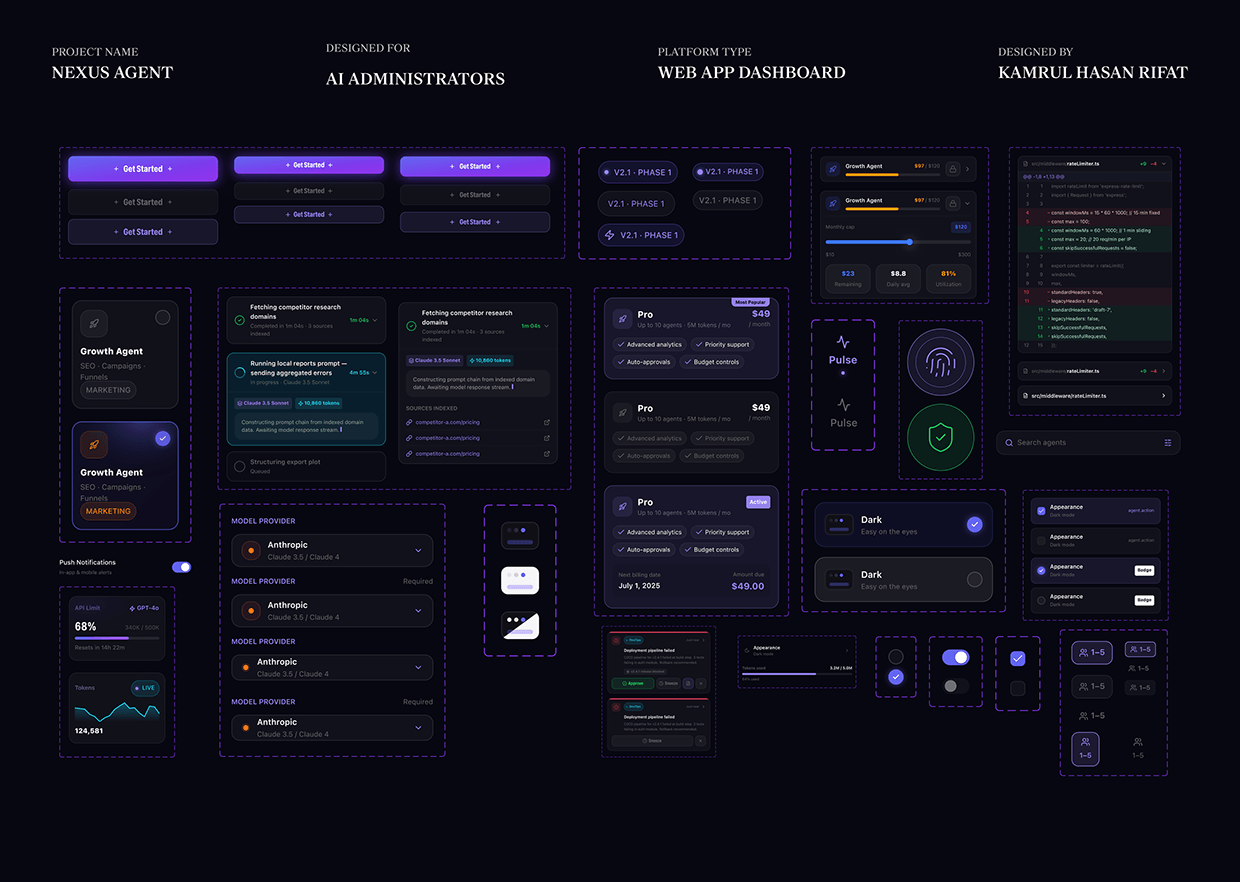Click monitor icon on the selected Dark theme card

click(837, 524)
